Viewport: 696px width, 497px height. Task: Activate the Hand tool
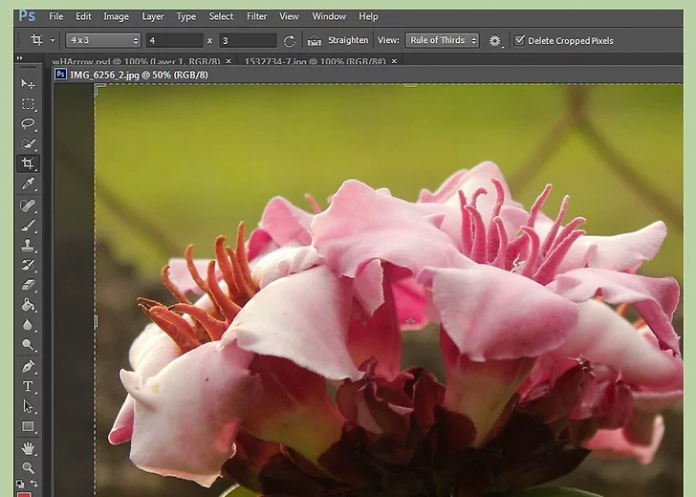pyautogui.click(x=28, y=447)
